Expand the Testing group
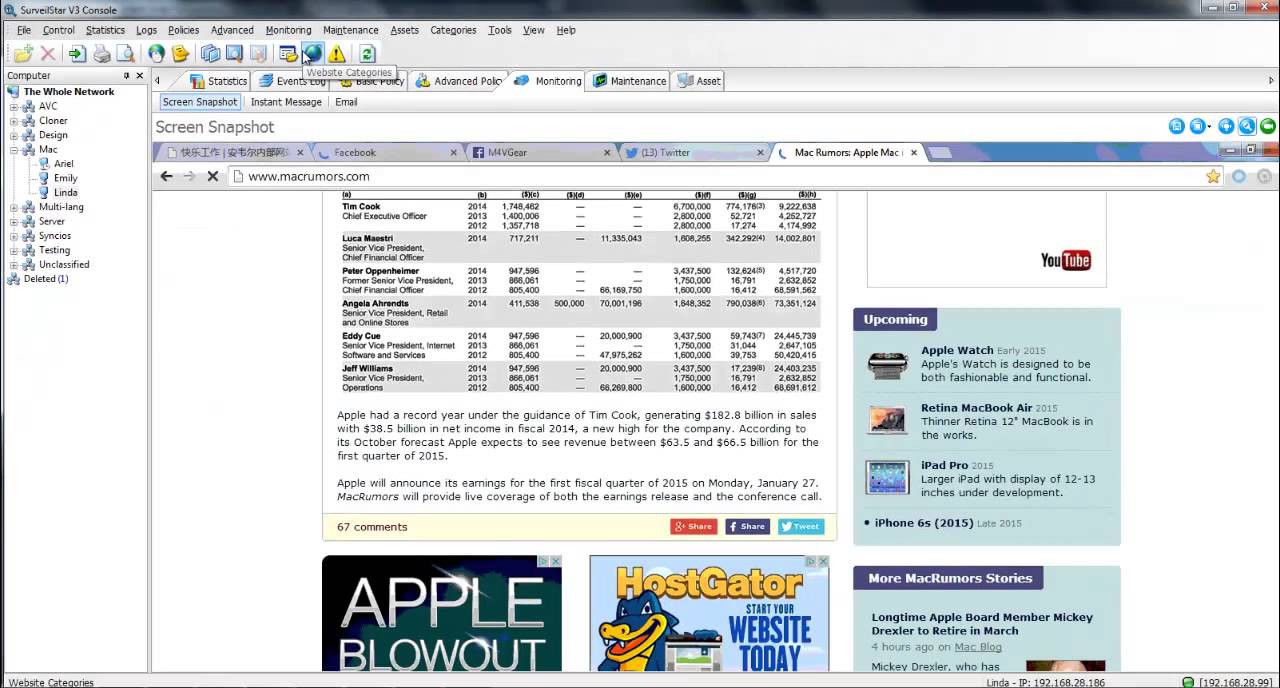 coord(15,251)
